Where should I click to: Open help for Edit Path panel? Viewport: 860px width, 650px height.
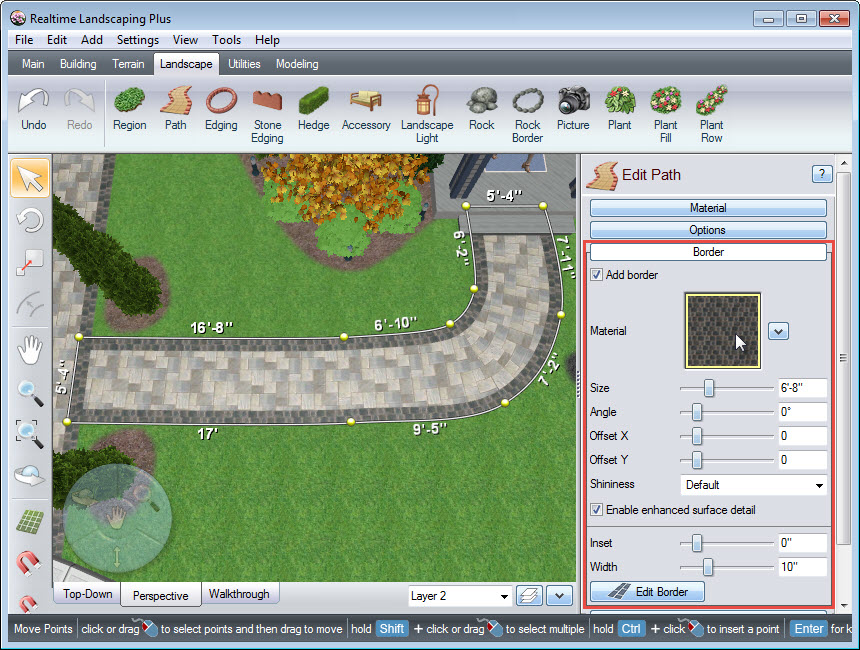pyautogui.click(x=821, y=174)
